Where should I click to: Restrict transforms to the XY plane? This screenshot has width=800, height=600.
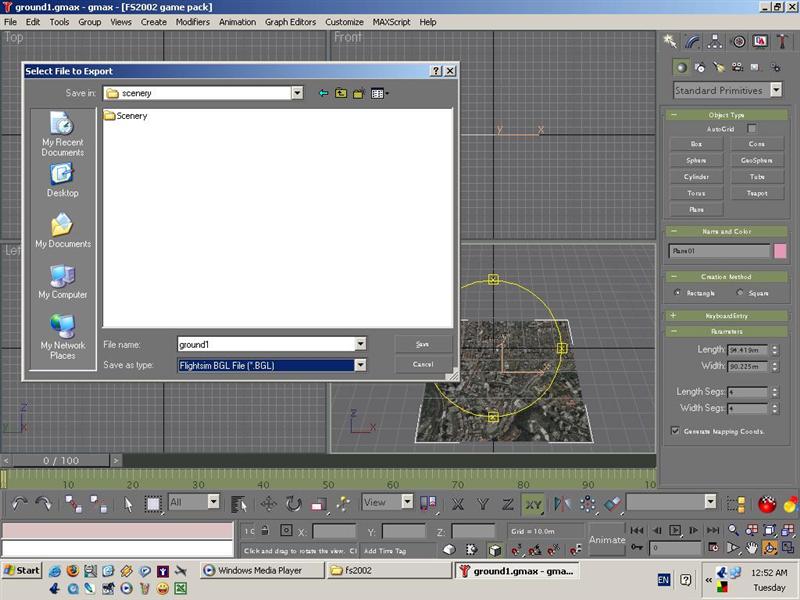pos(533,503)
